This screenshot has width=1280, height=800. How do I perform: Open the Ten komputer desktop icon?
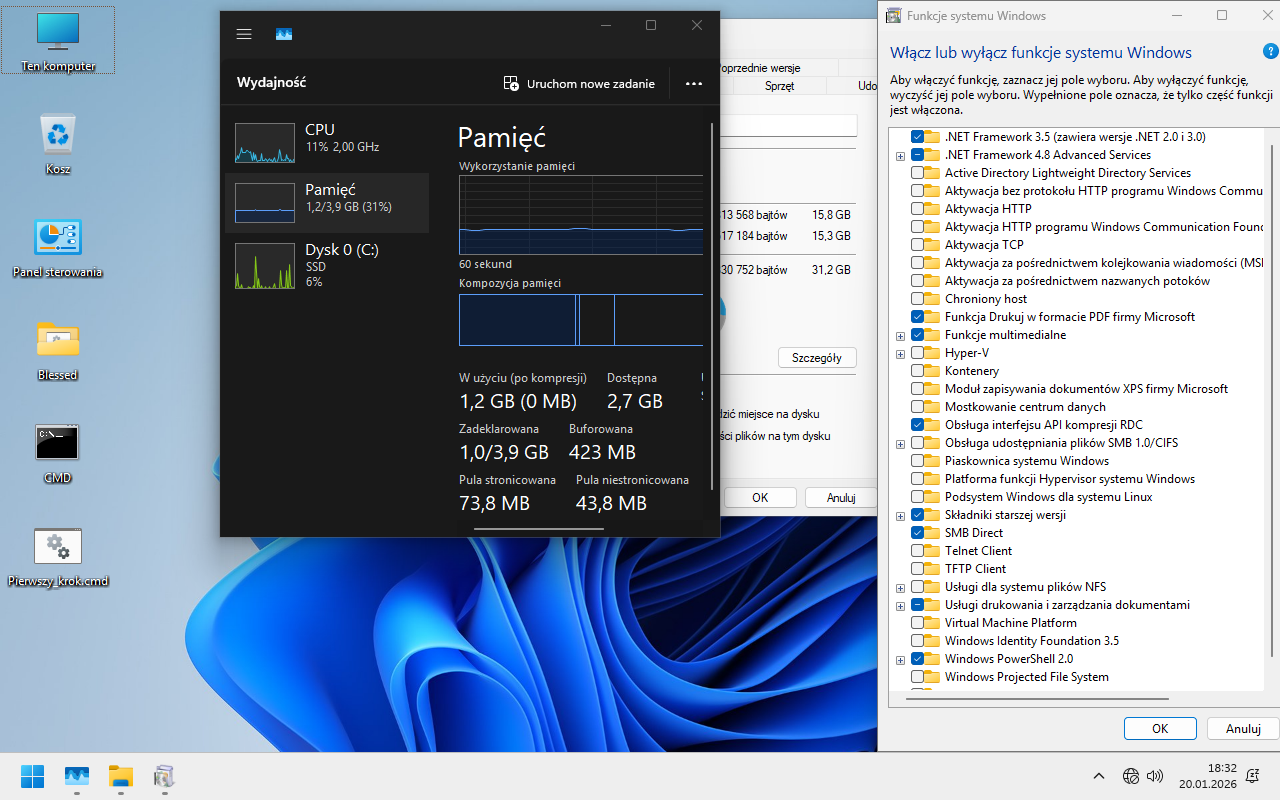58,40
